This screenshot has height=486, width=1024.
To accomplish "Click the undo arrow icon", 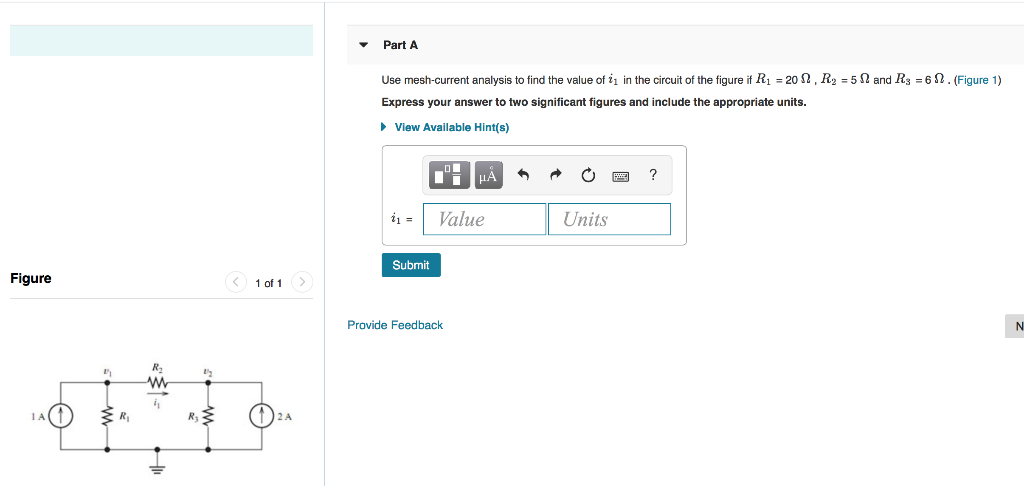I will (x=522, y=174).
